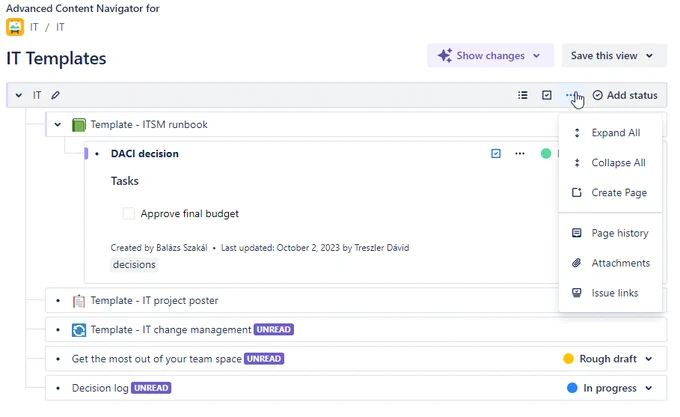Choose Expand All from the menu
680x417 pixels.
point(610,133)
